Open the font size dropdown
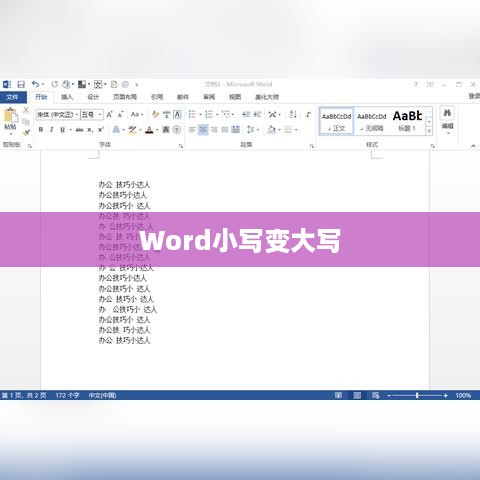Image resolution: width=480 pixels, height=480 pixels. [x=100, y=115]
